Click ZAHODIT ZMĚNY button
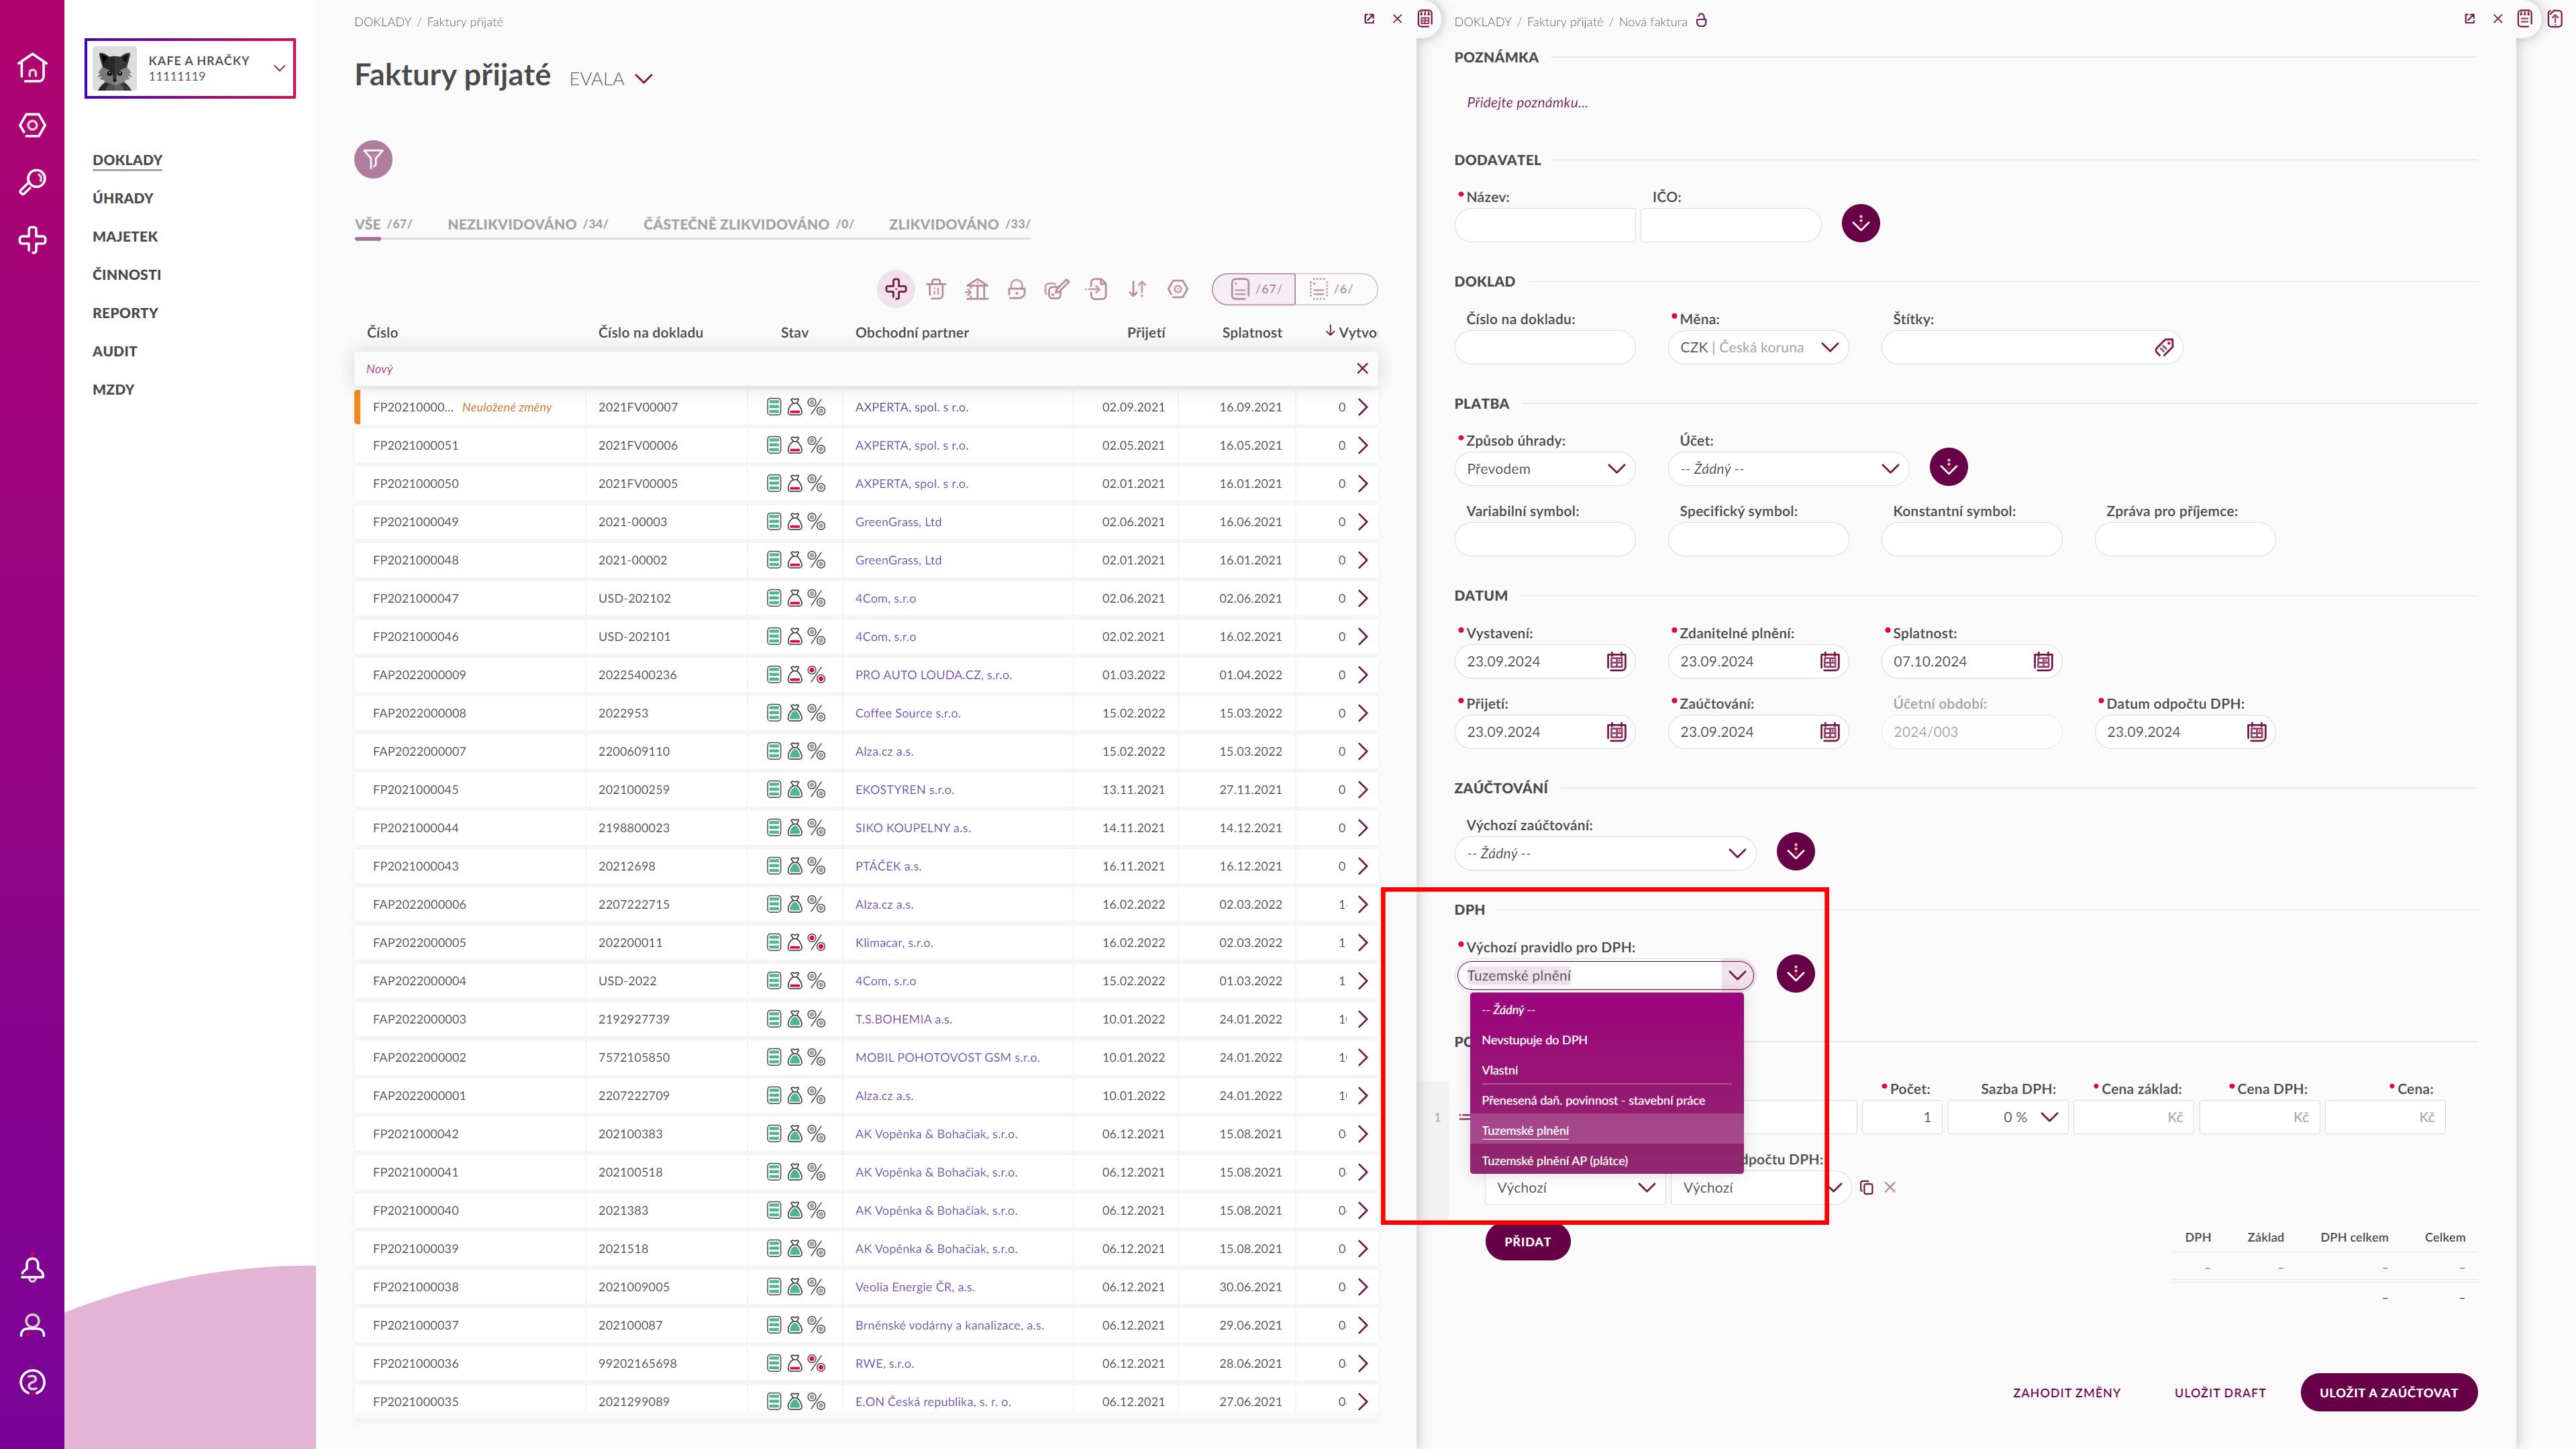Viewport: 2576px width, 1449px height. click(x=2066, y=1392)
